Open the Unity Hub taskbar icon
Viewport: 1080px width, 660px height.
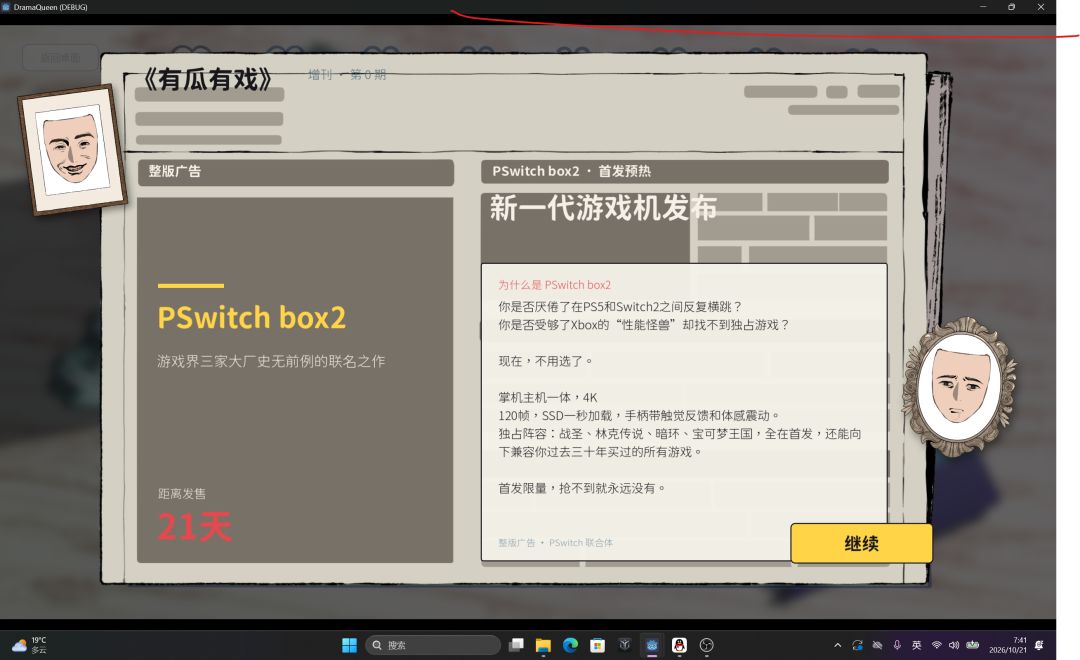[625, 645]
